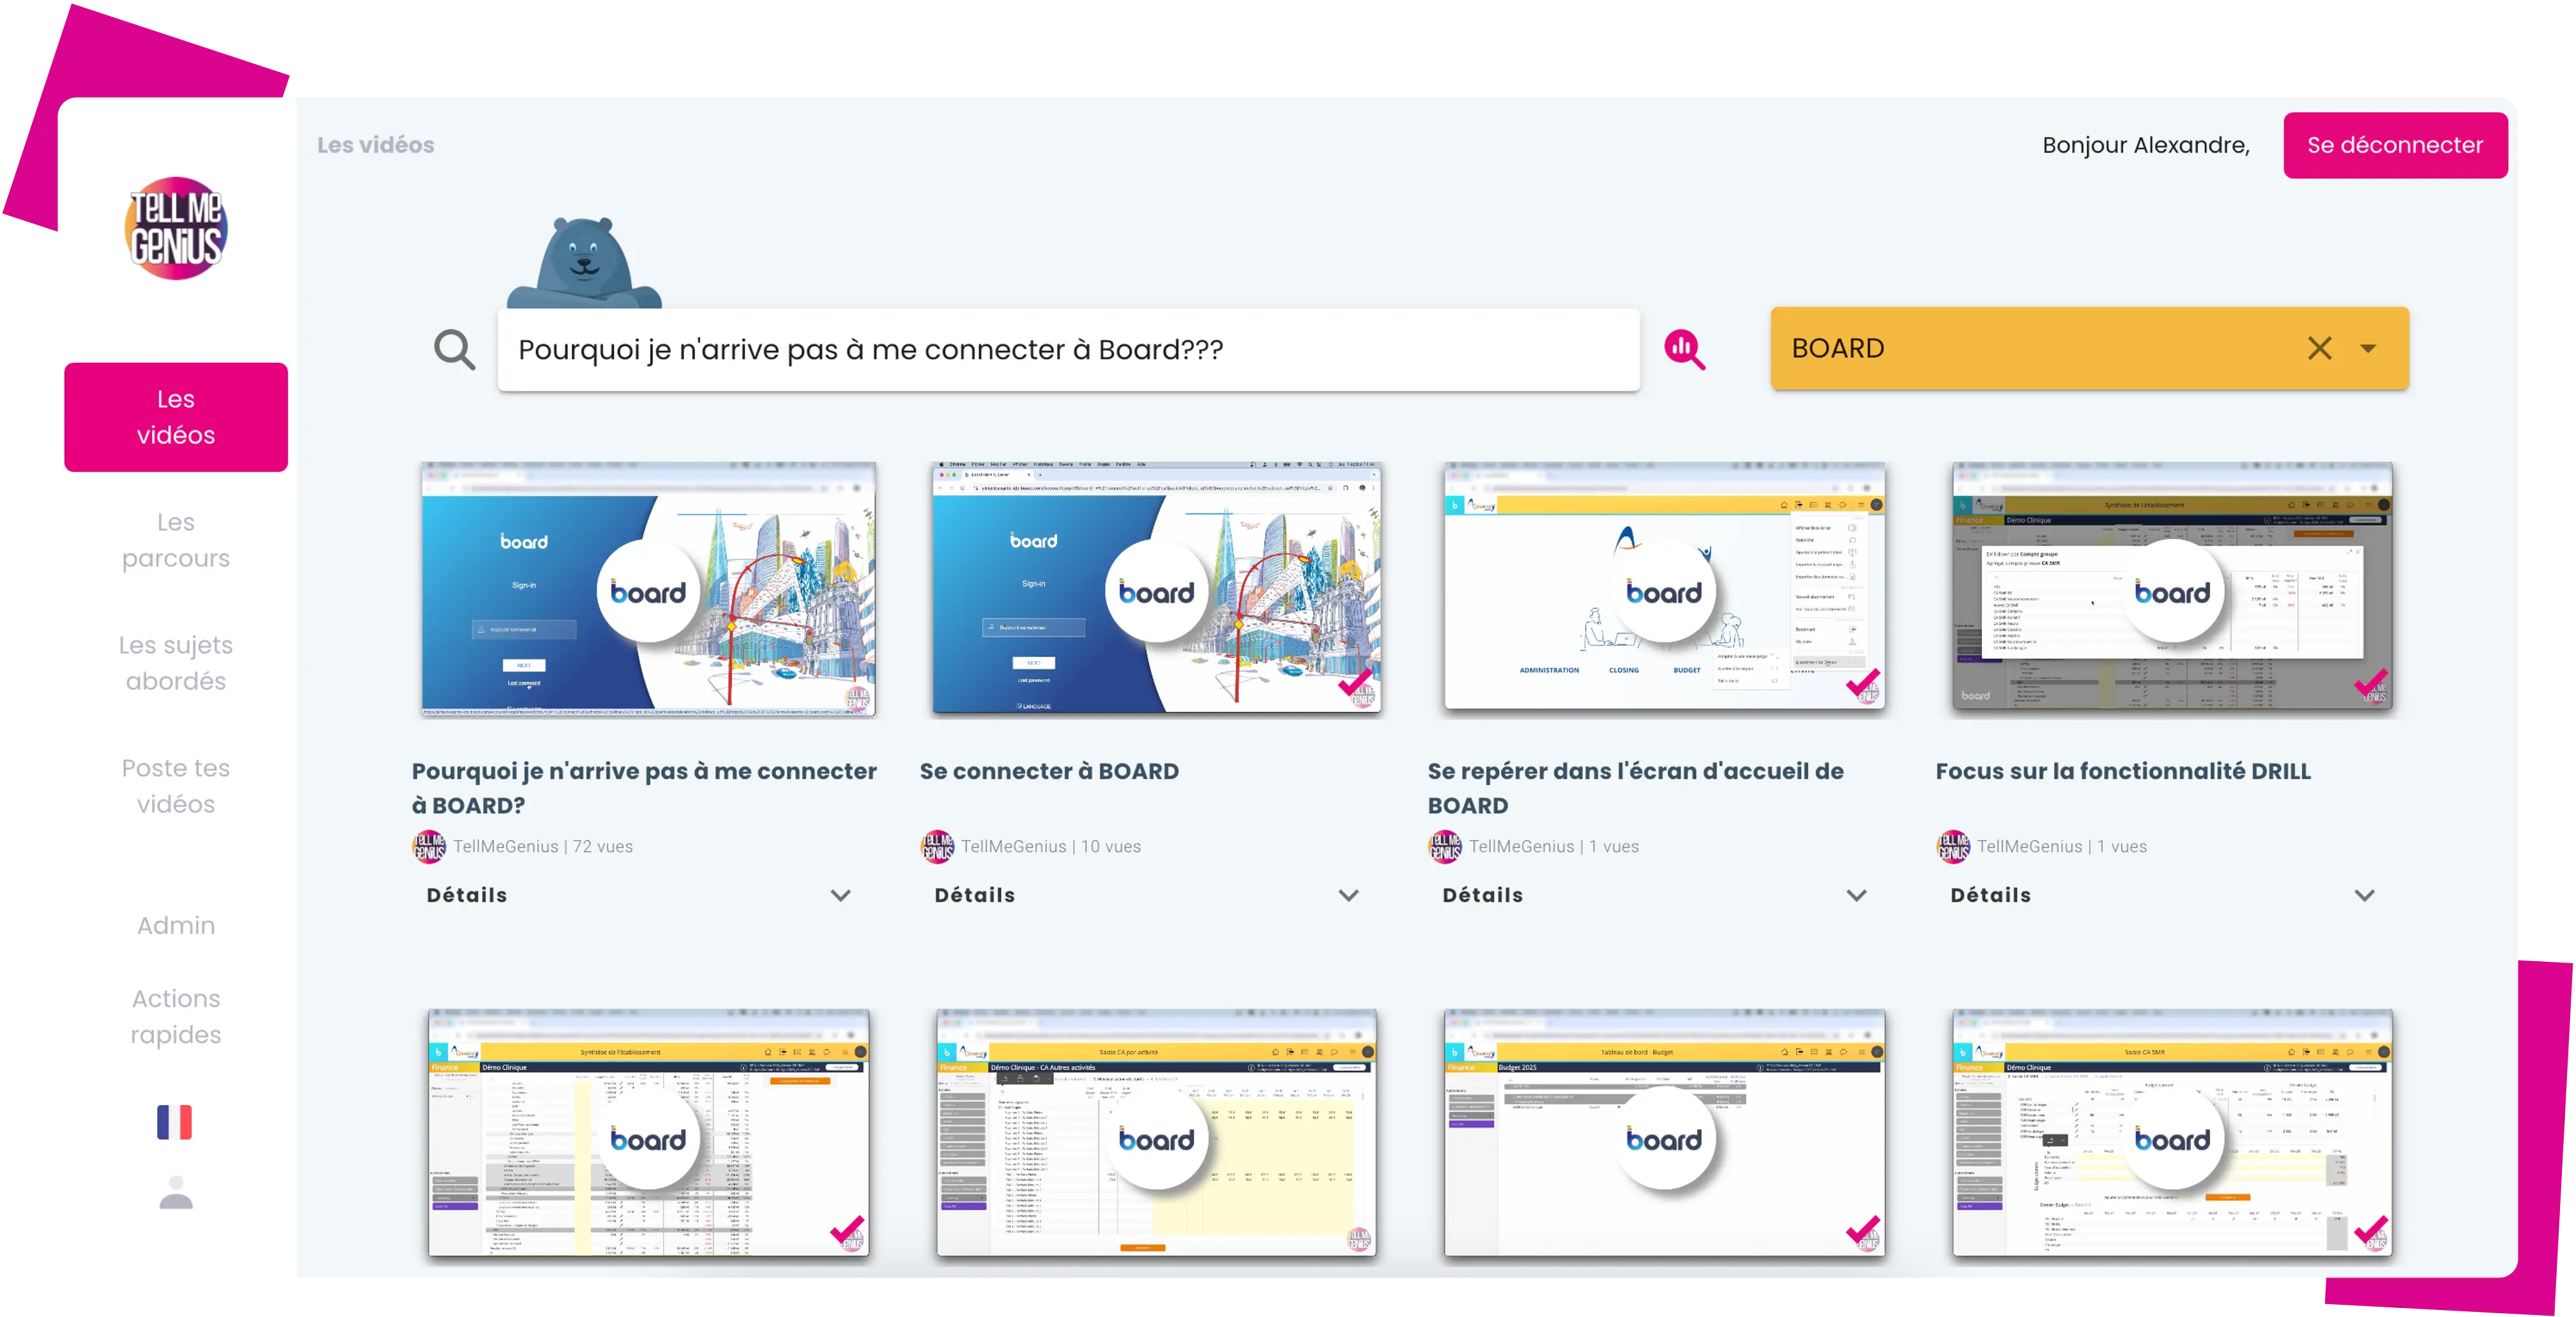The height and width of the screenshot is (1317, 2576).
Task: Expand Détails for Focus sur la fonctionnalité DRILL
Action: pos(2164,895)
